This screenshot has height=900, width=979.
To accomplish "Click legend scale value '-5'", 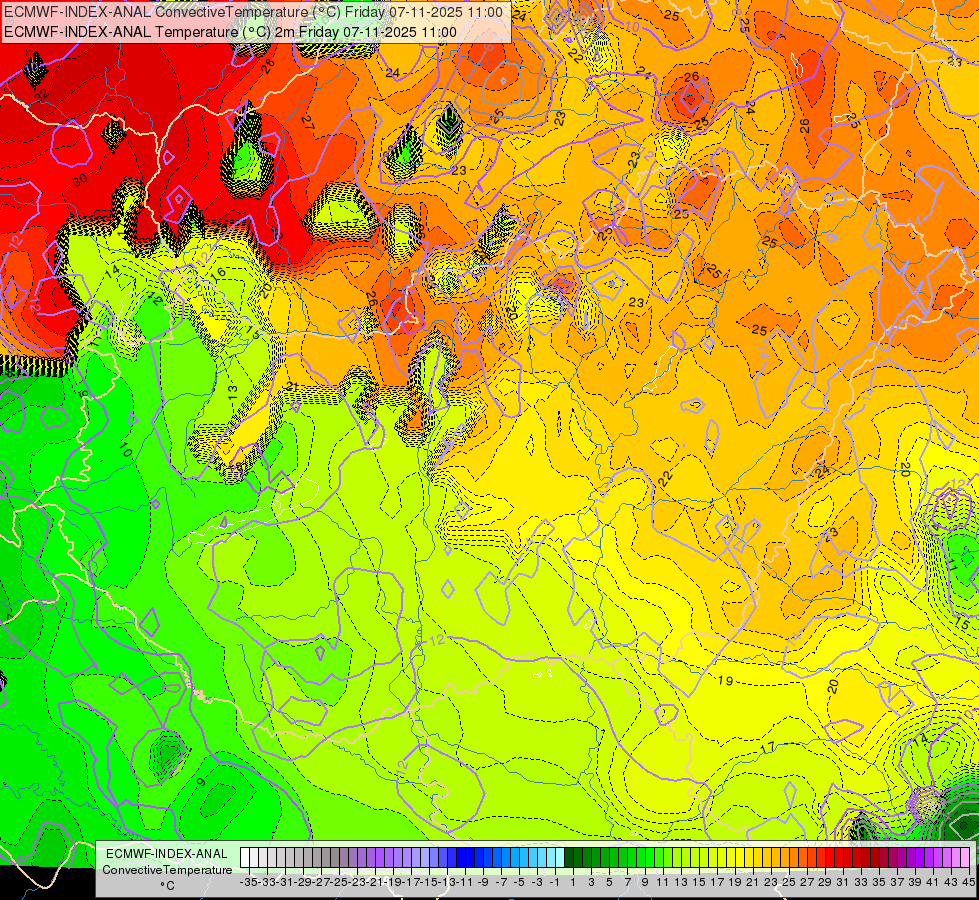I will 519,882.
